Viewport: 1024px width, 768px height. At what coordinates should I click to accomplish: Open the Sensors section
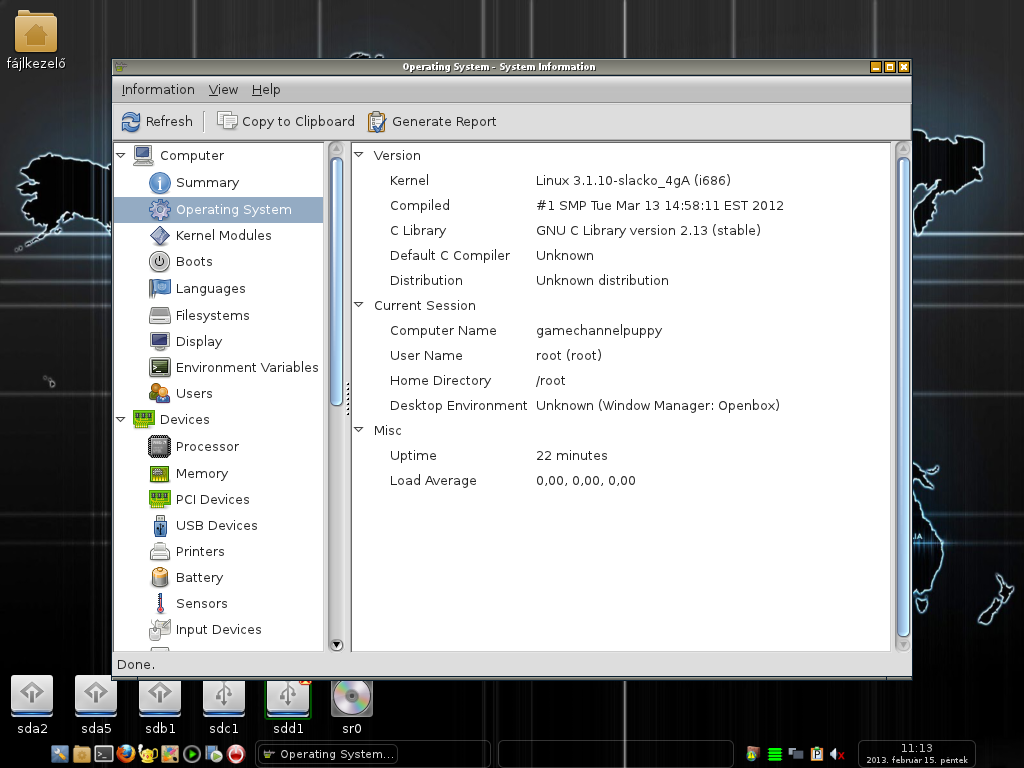(x=201, y=604)
